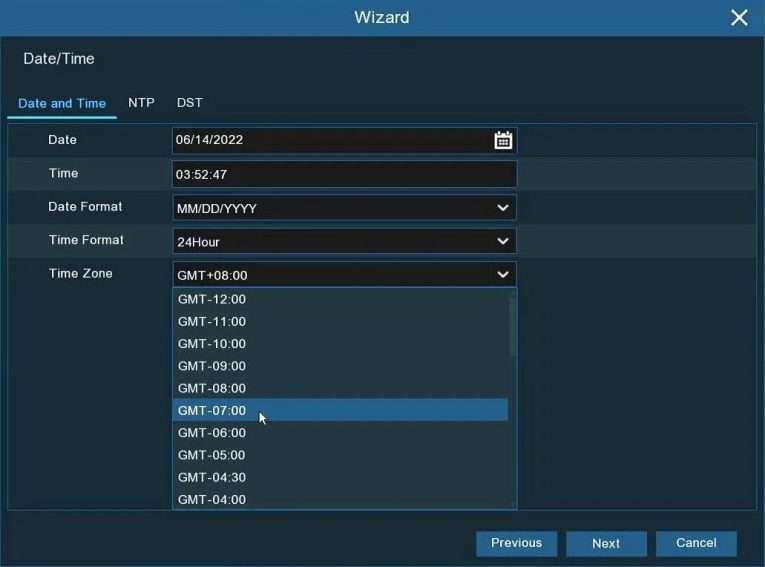The width and height of the screenshot is (765, 567).
Task: Choose the GMT-04:00 entry
Action: (340, 499)
